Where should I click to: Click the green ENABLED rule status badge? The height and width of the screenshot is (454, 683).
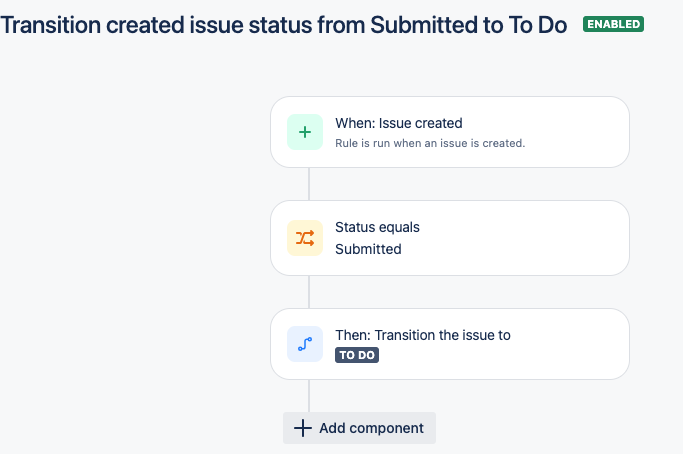click(x=613, y=24)
